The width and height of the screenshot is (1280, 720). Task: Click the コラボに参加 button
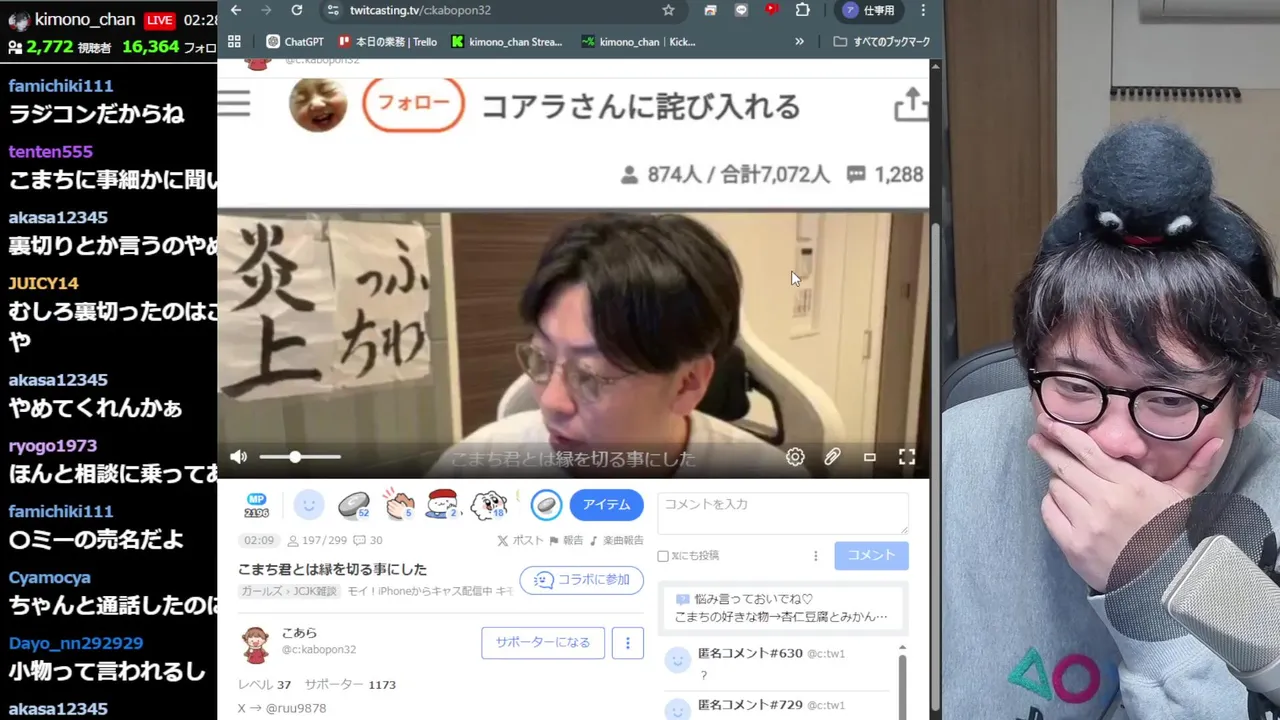[x=582, y=580]
